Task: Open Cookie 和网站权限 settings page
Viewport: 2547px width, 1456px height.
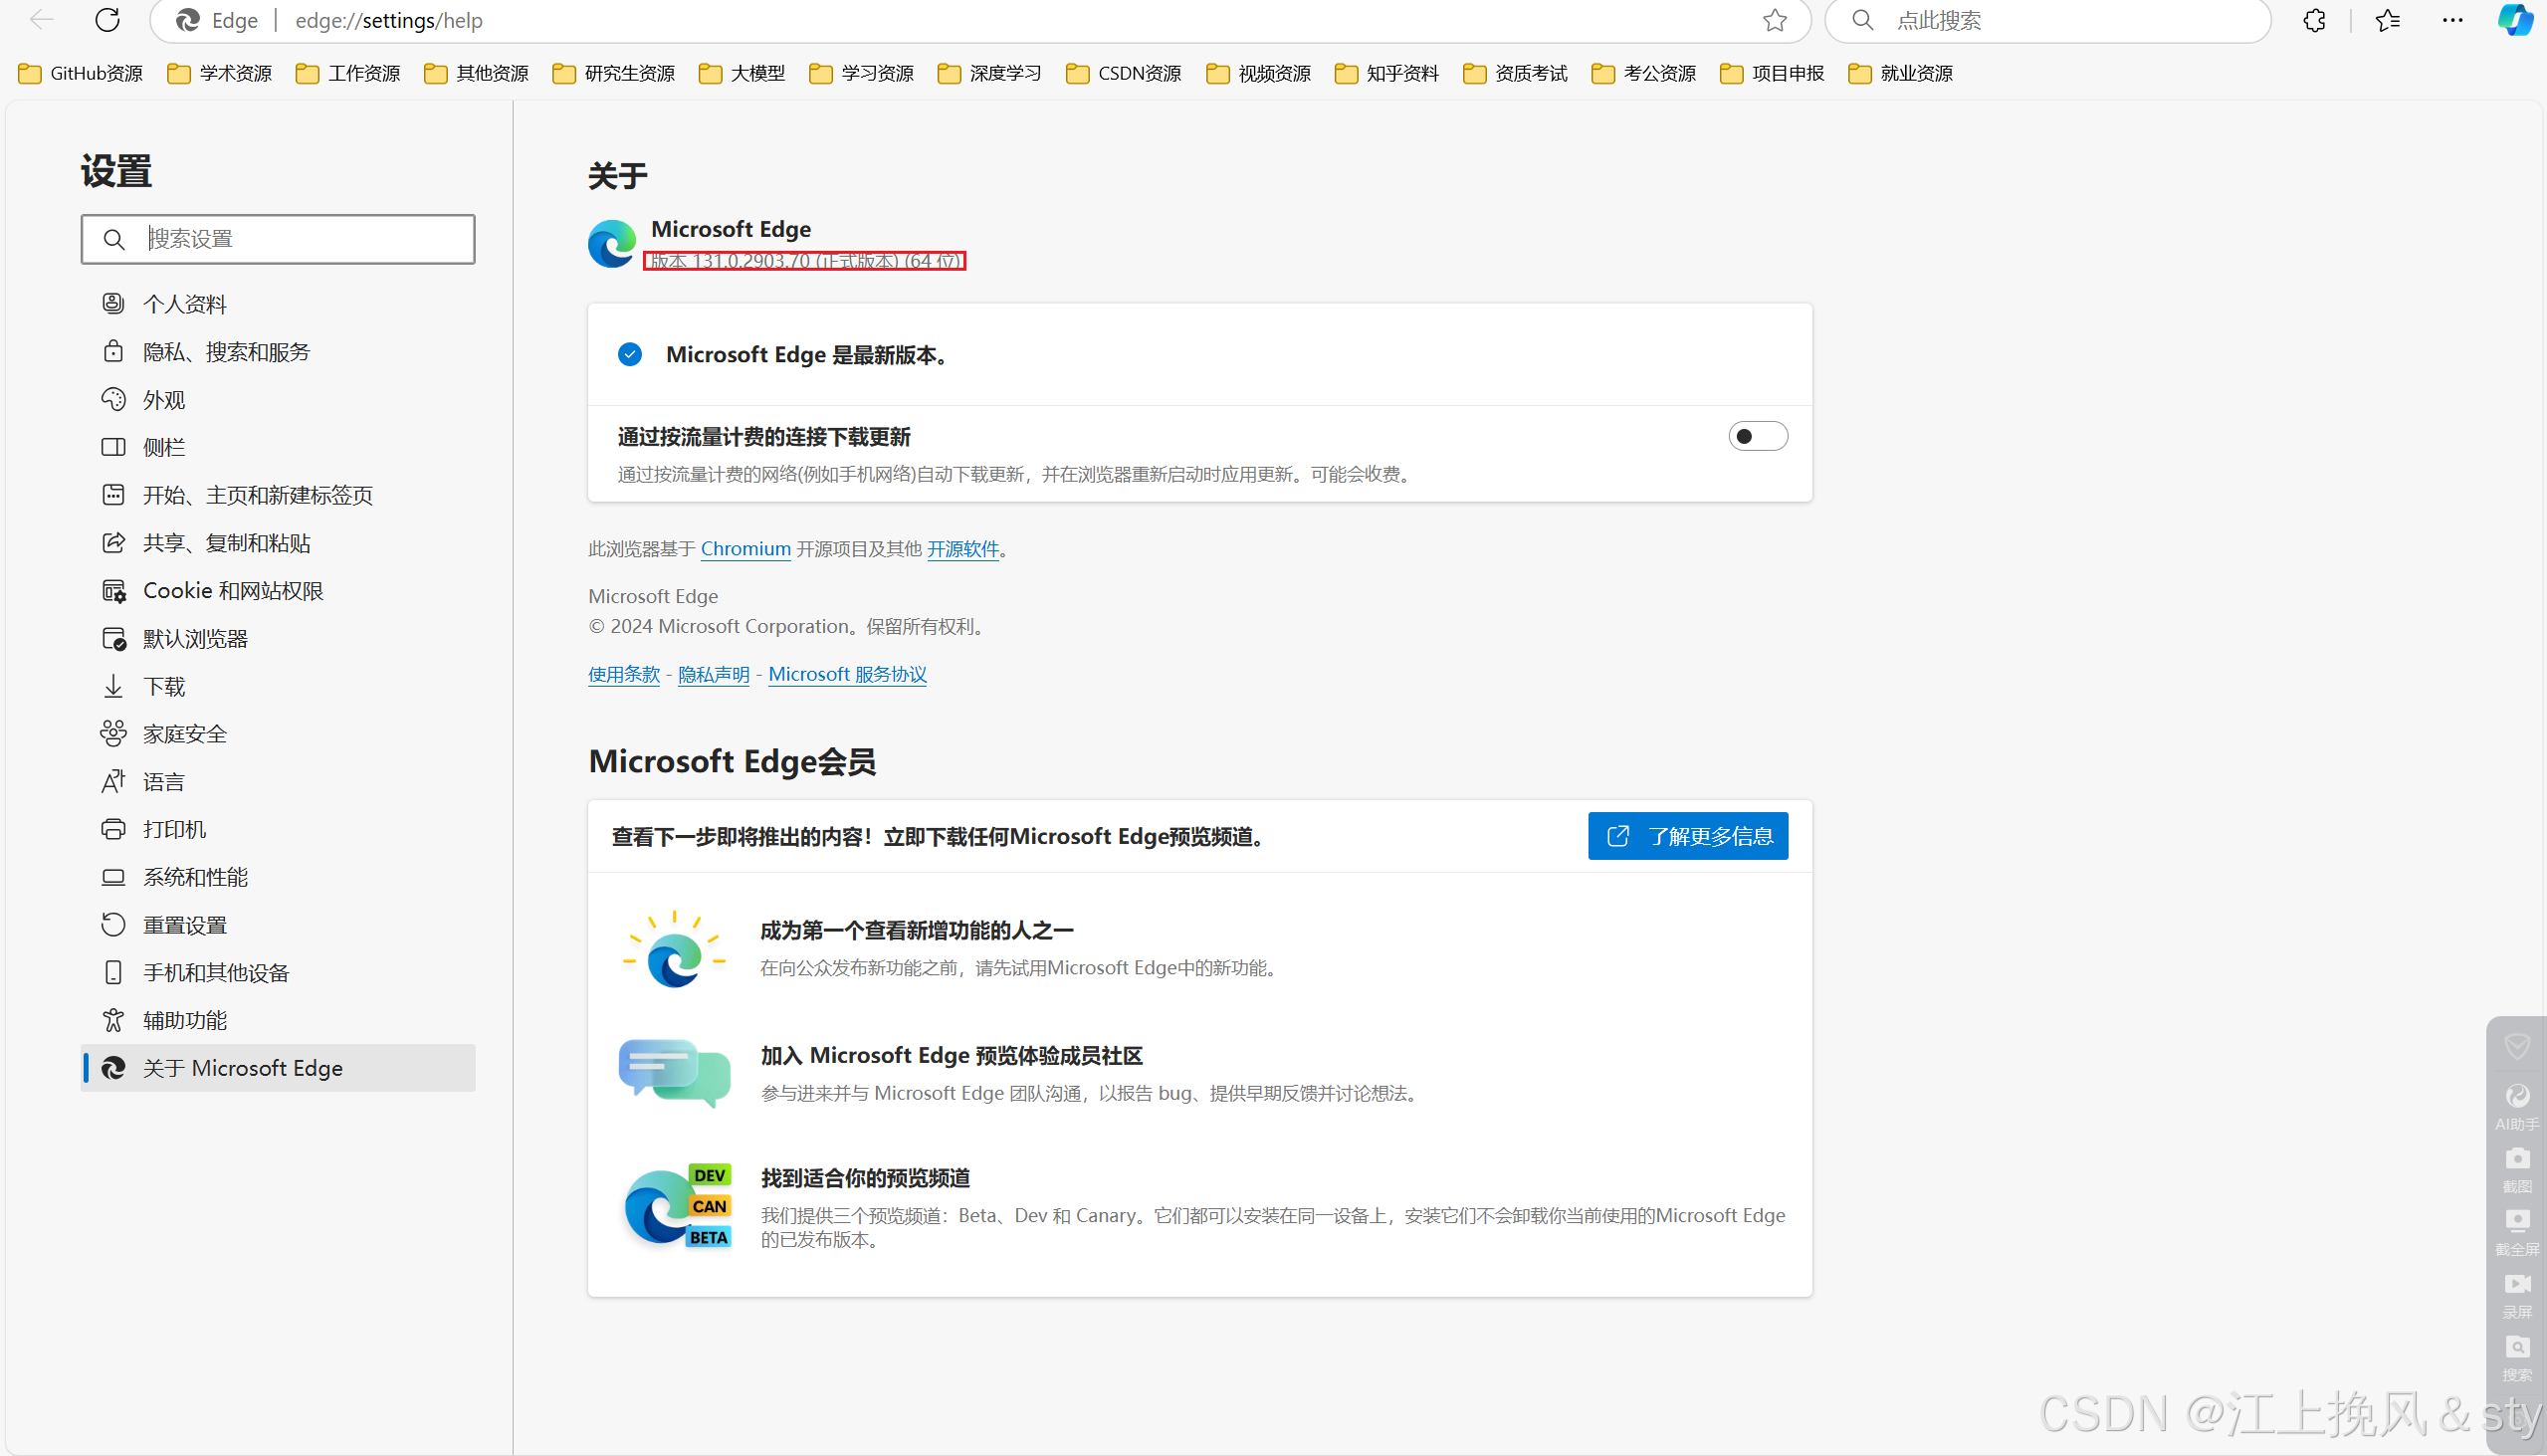Action: (277, 590)
